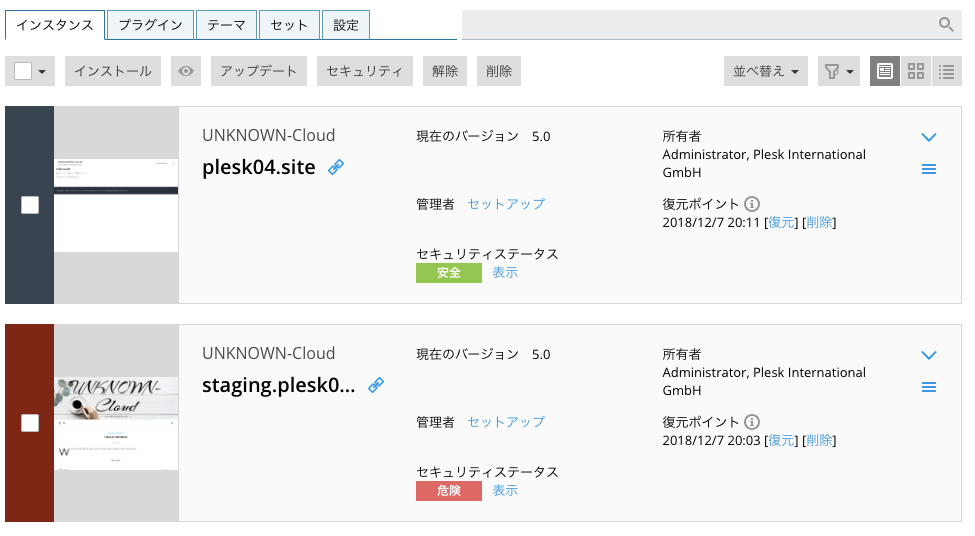975x536 pixels.
Task: Click UNKNOWN-Cloud title above plesk04.site
Action: click(269, 136)
